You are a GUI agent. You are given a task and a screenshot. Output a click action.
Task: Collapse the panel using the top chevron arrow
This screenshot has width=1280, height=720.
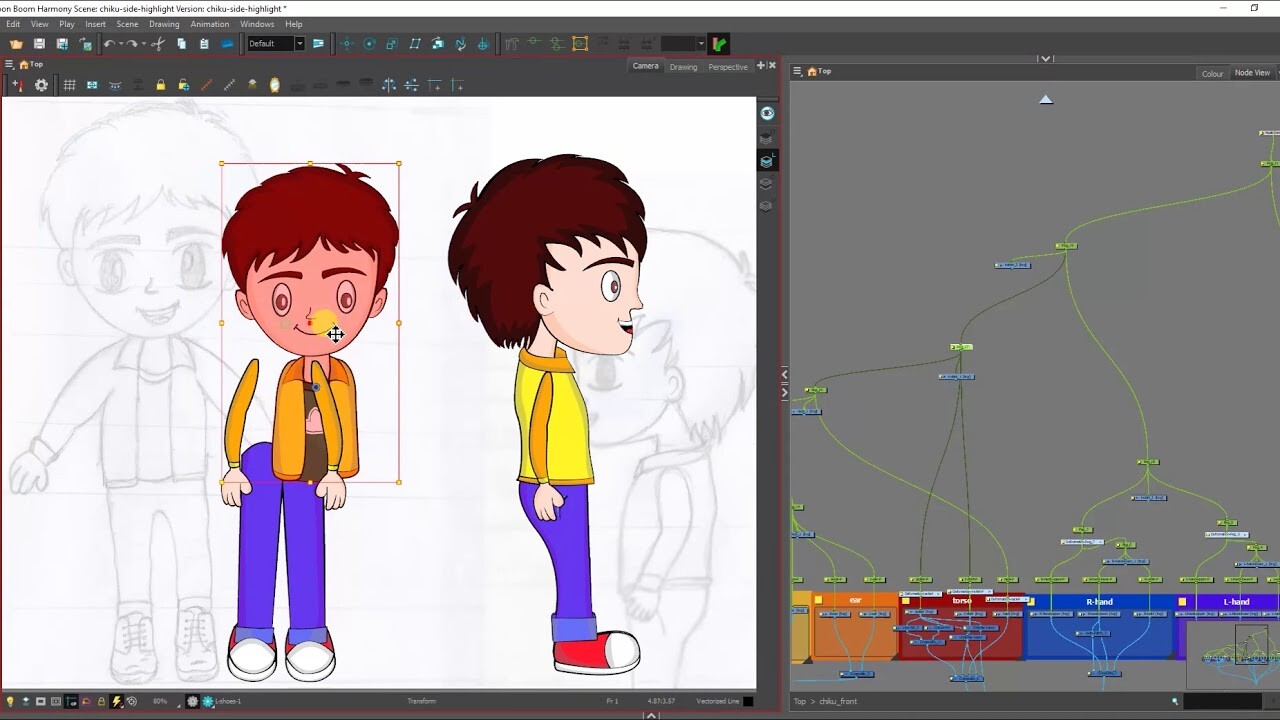1046,58
